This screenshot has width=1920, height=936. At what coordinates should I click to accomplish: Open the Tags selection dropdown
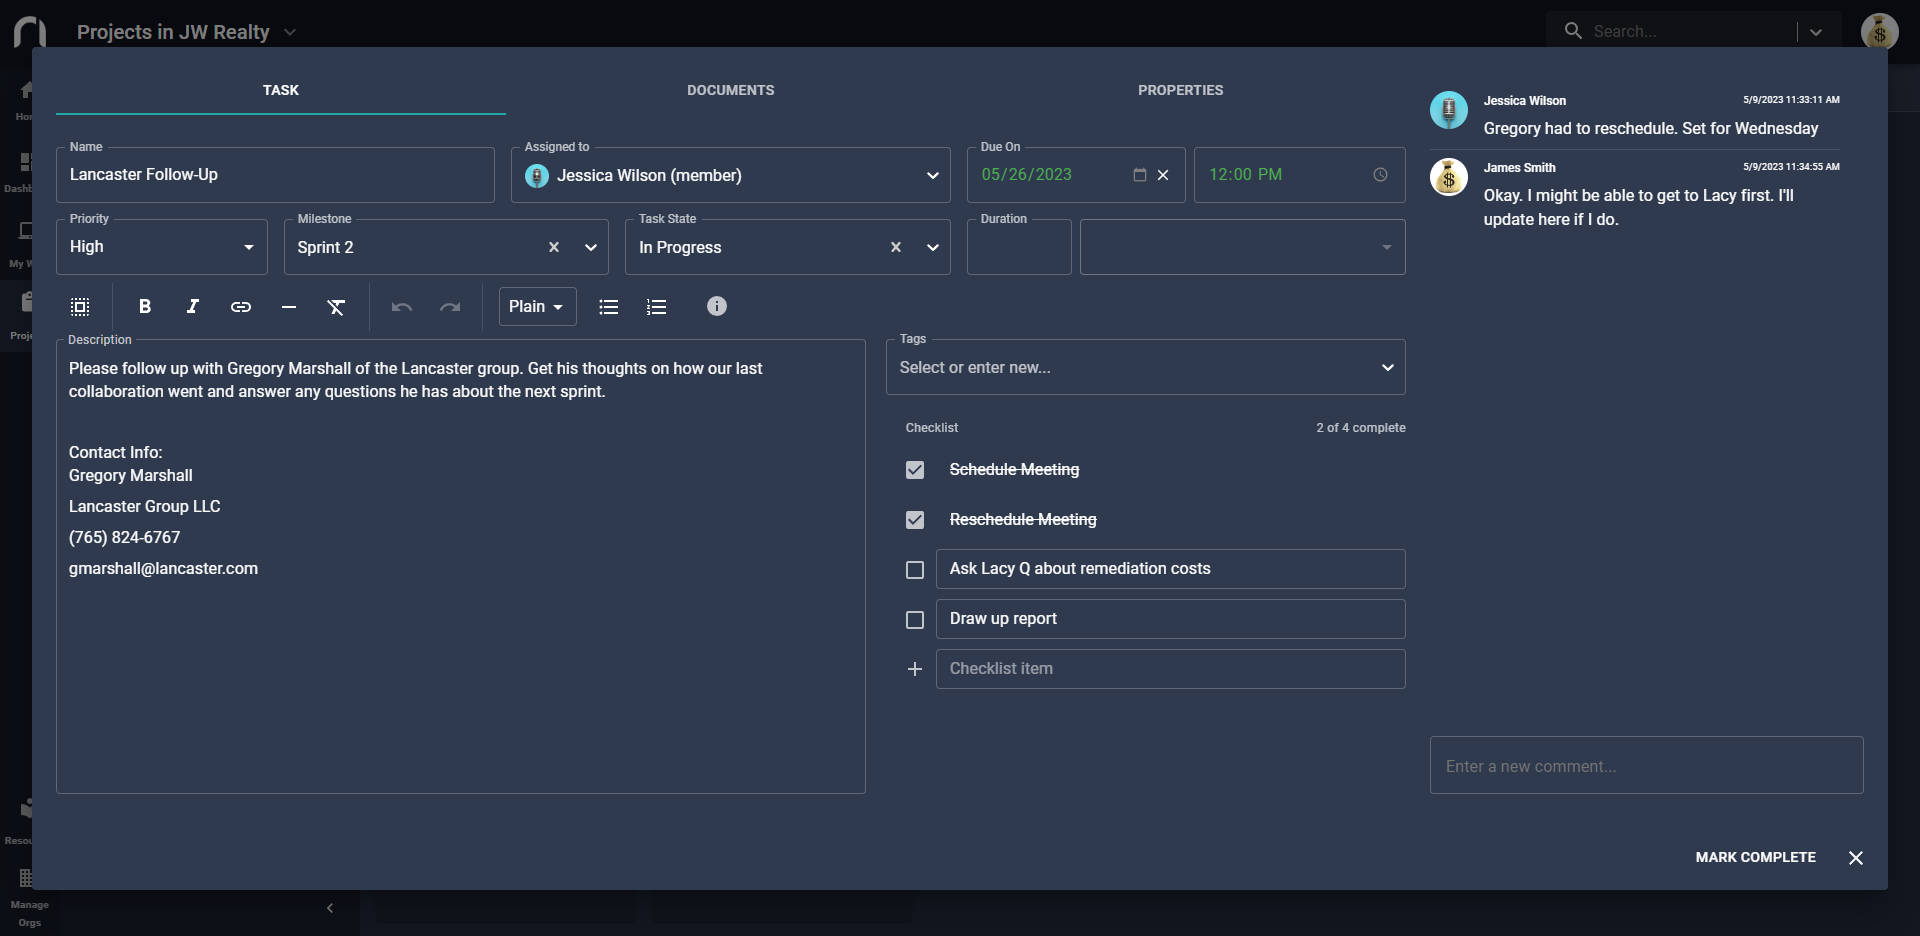(1388, 367)
